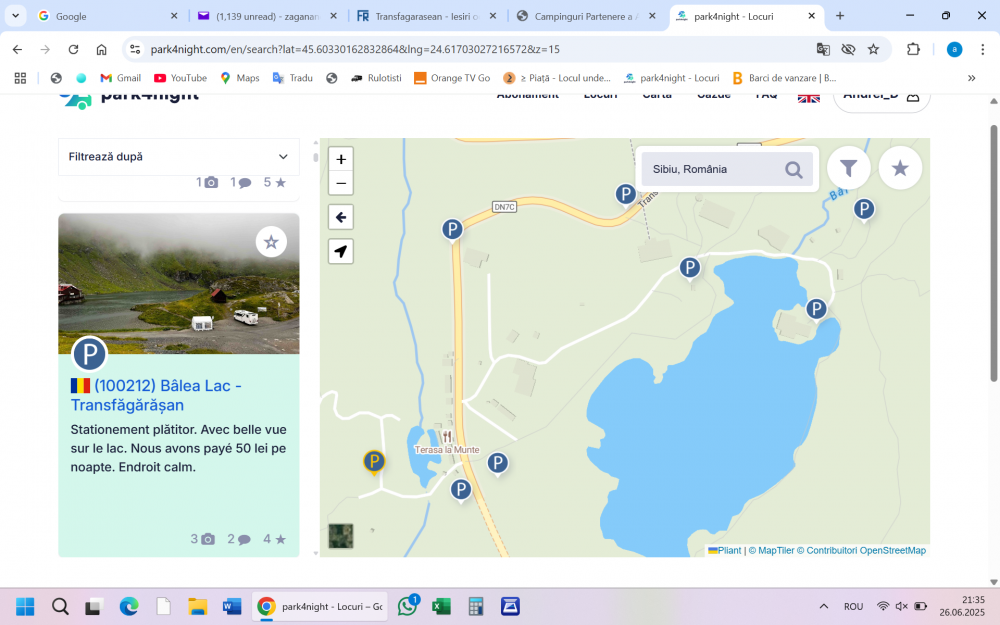Screen dimensions: 1000x625
Task: Open favorites star button on map
Action: 900,168
